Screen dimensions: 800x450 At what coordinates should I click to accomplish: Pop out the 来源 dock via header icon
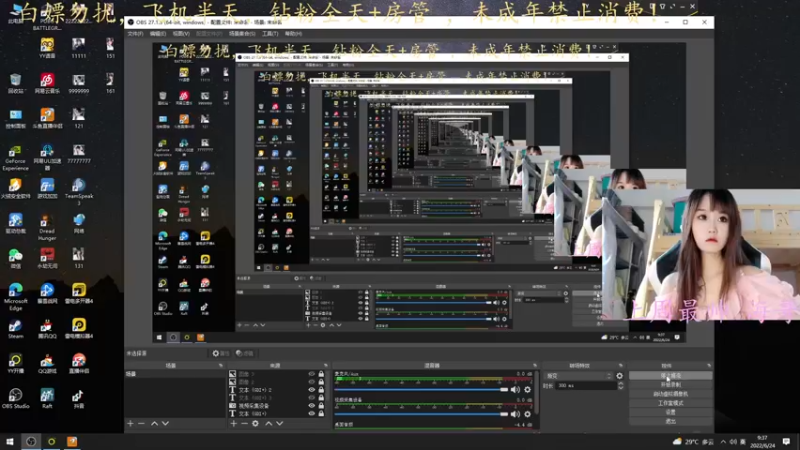click(326, 366)
